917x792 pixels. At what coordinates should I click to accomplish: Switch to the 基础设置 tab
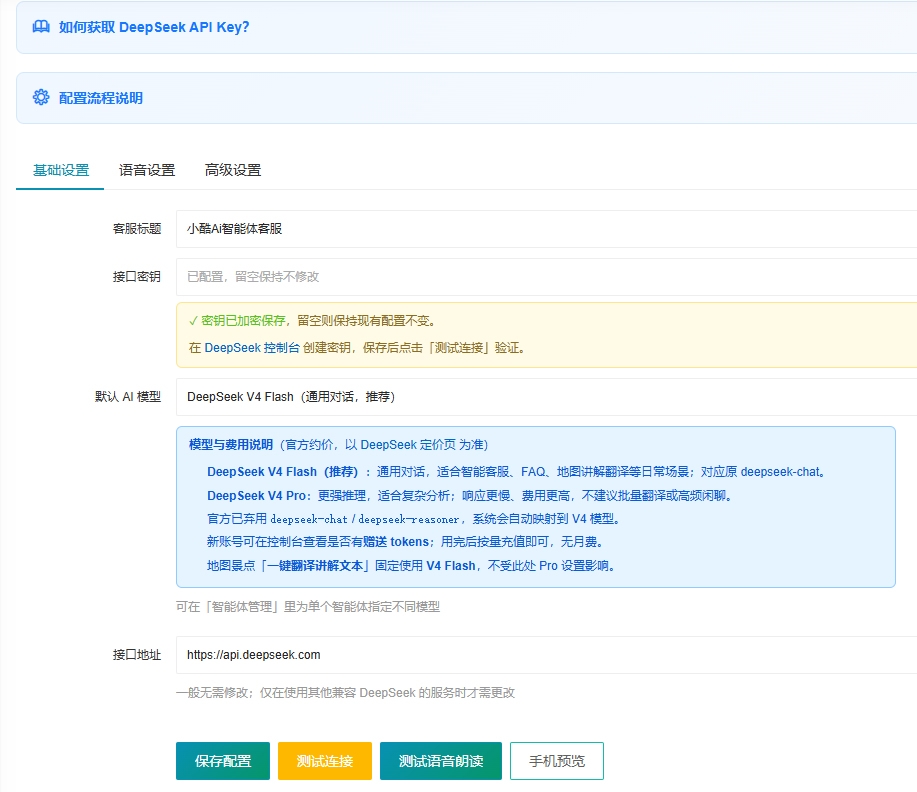[61, 170]
